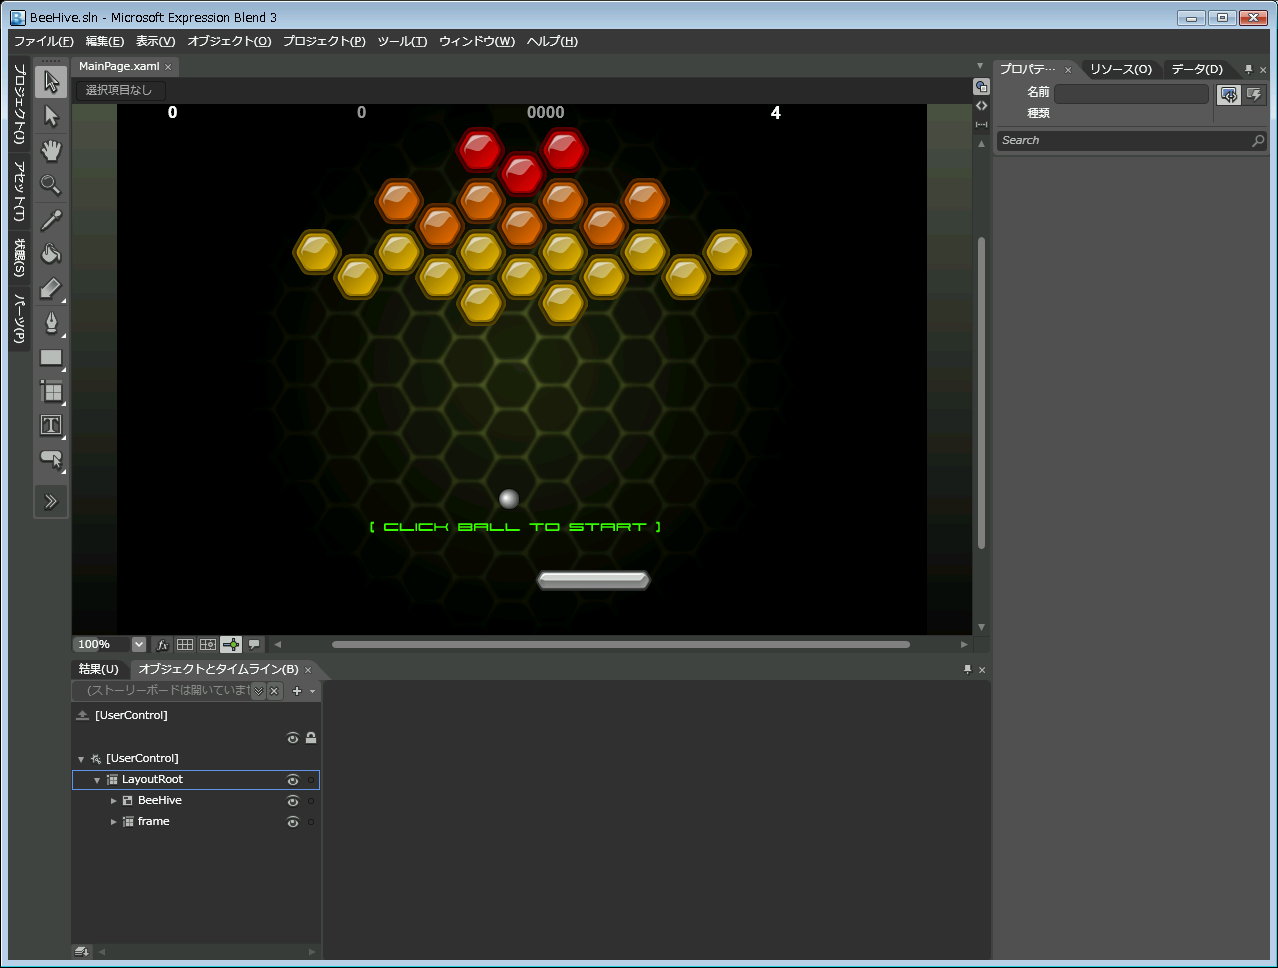1278x968 pixels.
Task: Select the Rectangle shape tool
Action: click(x=51, y=357)
